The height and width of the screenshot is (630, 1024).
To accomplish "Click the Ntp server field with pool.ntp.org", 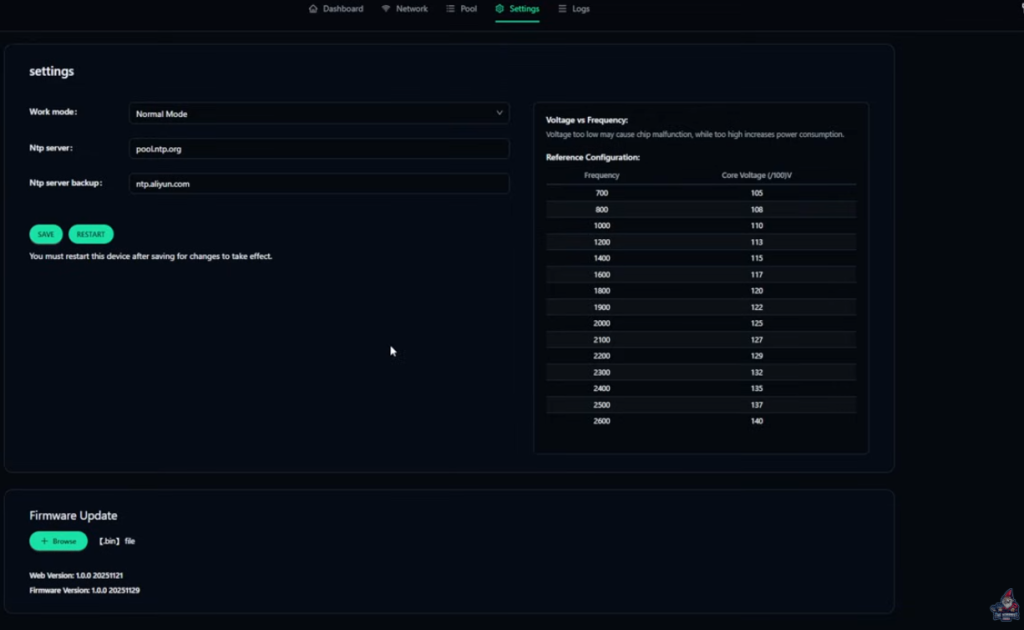I will click(x=319, y=149).
